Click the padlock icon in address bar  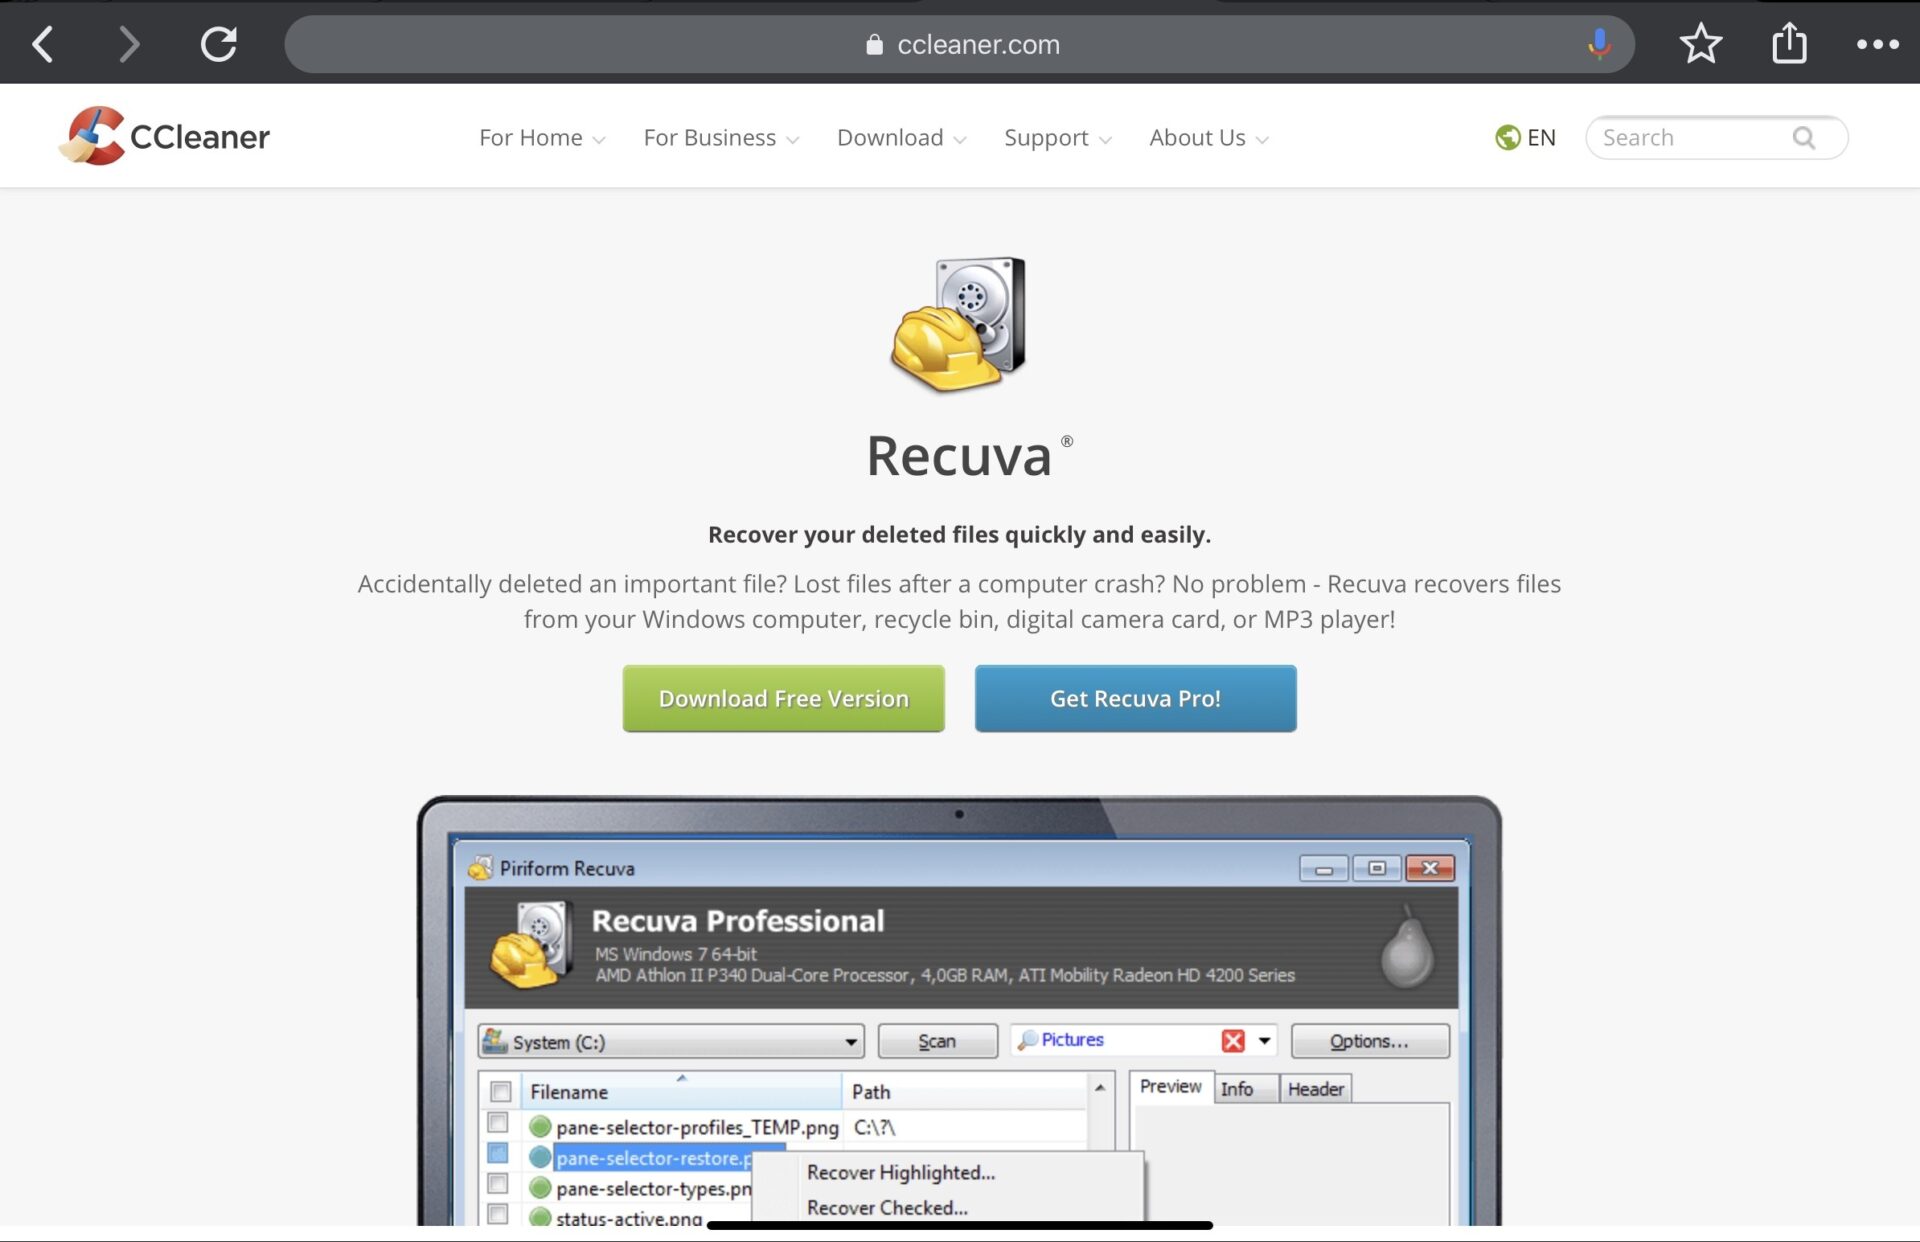point(874,44)
